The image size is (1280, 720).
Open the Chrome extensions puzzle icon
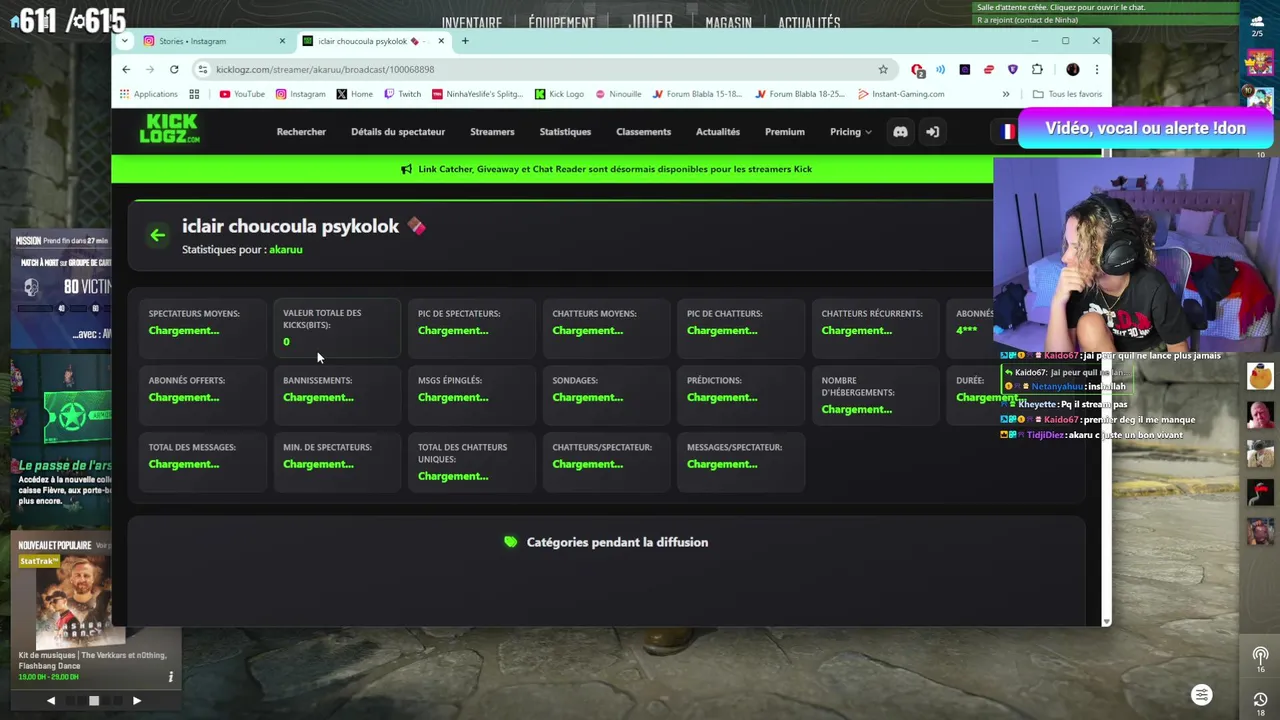[x=1037, y=69]
